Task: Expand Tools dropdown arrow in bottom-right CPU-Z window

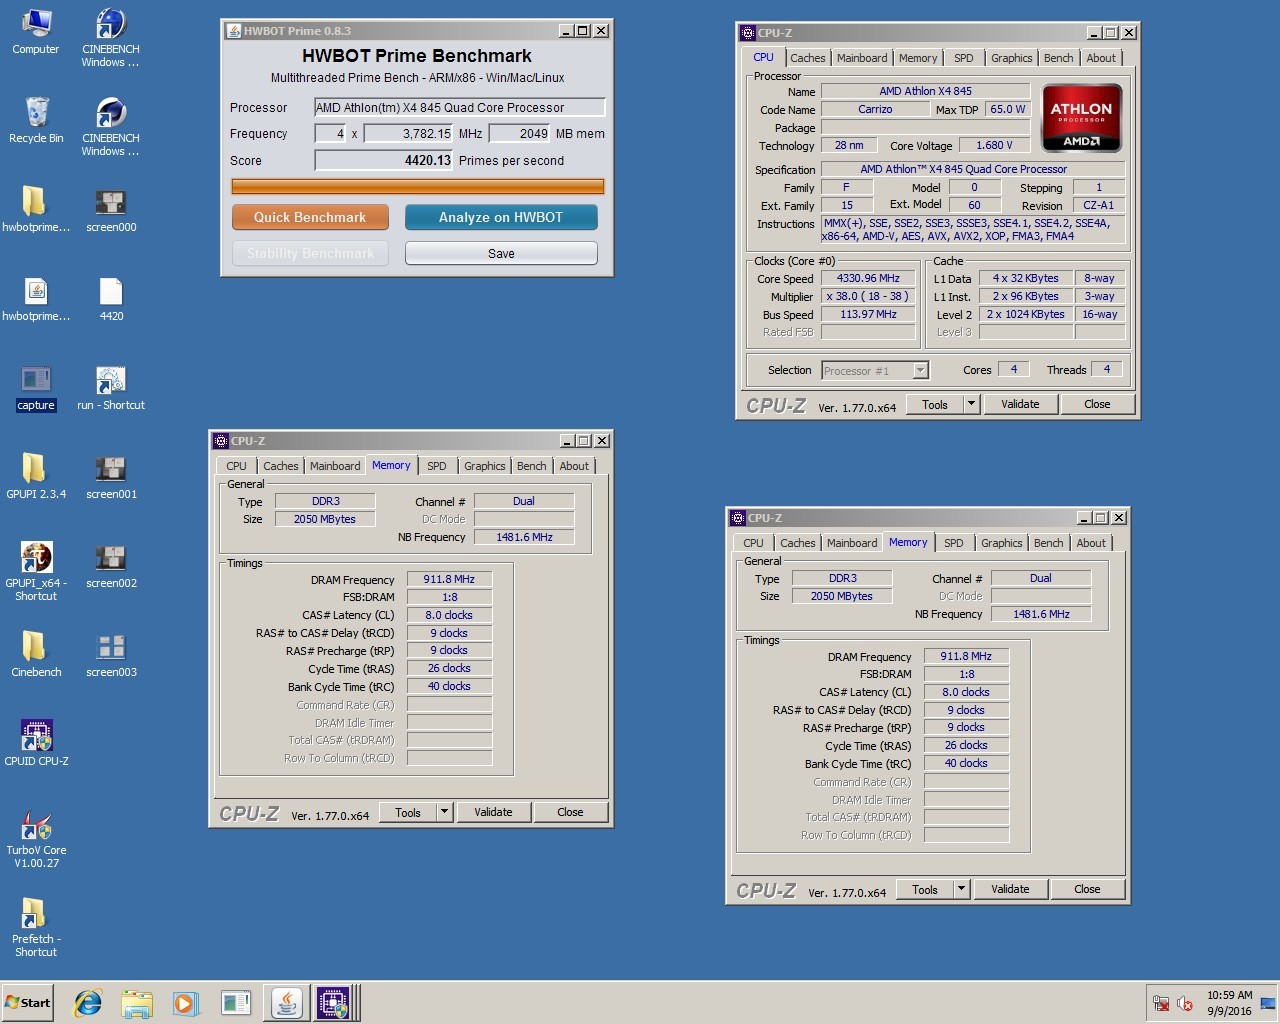Action: pos(961,889)
